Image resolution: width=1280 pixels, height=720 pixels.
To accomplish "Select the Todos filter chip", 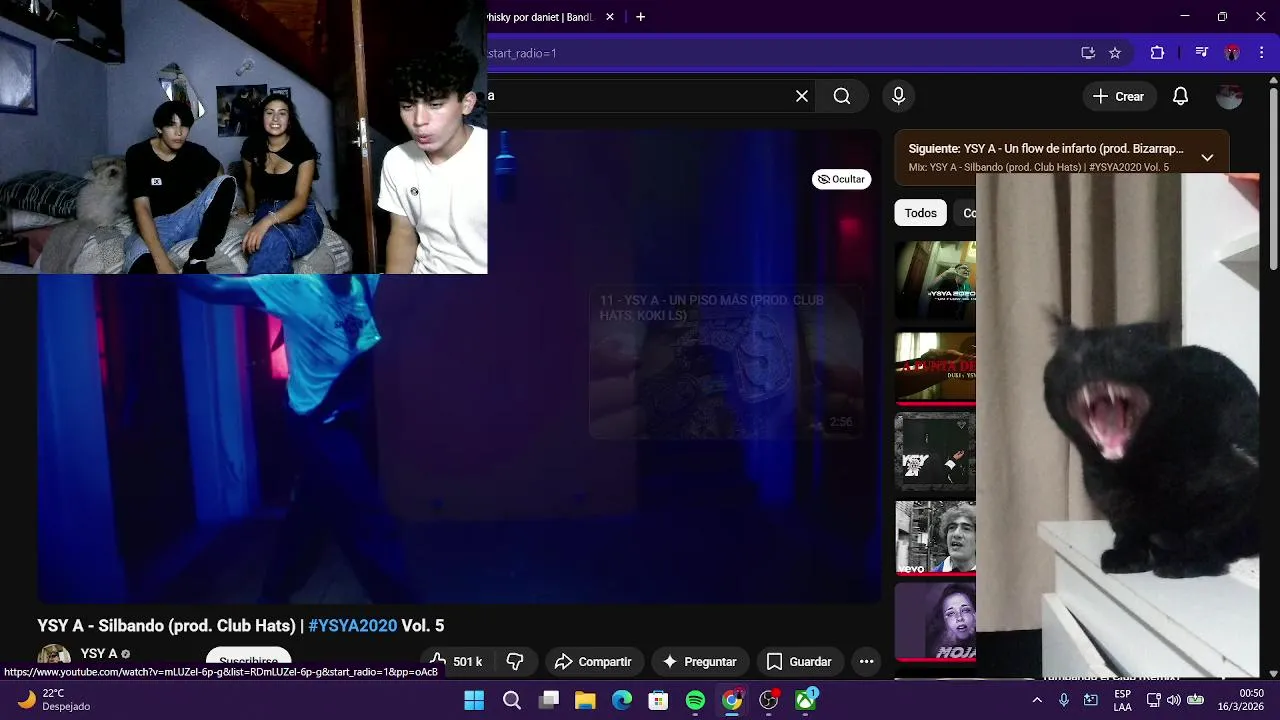I will pos(920,213).
